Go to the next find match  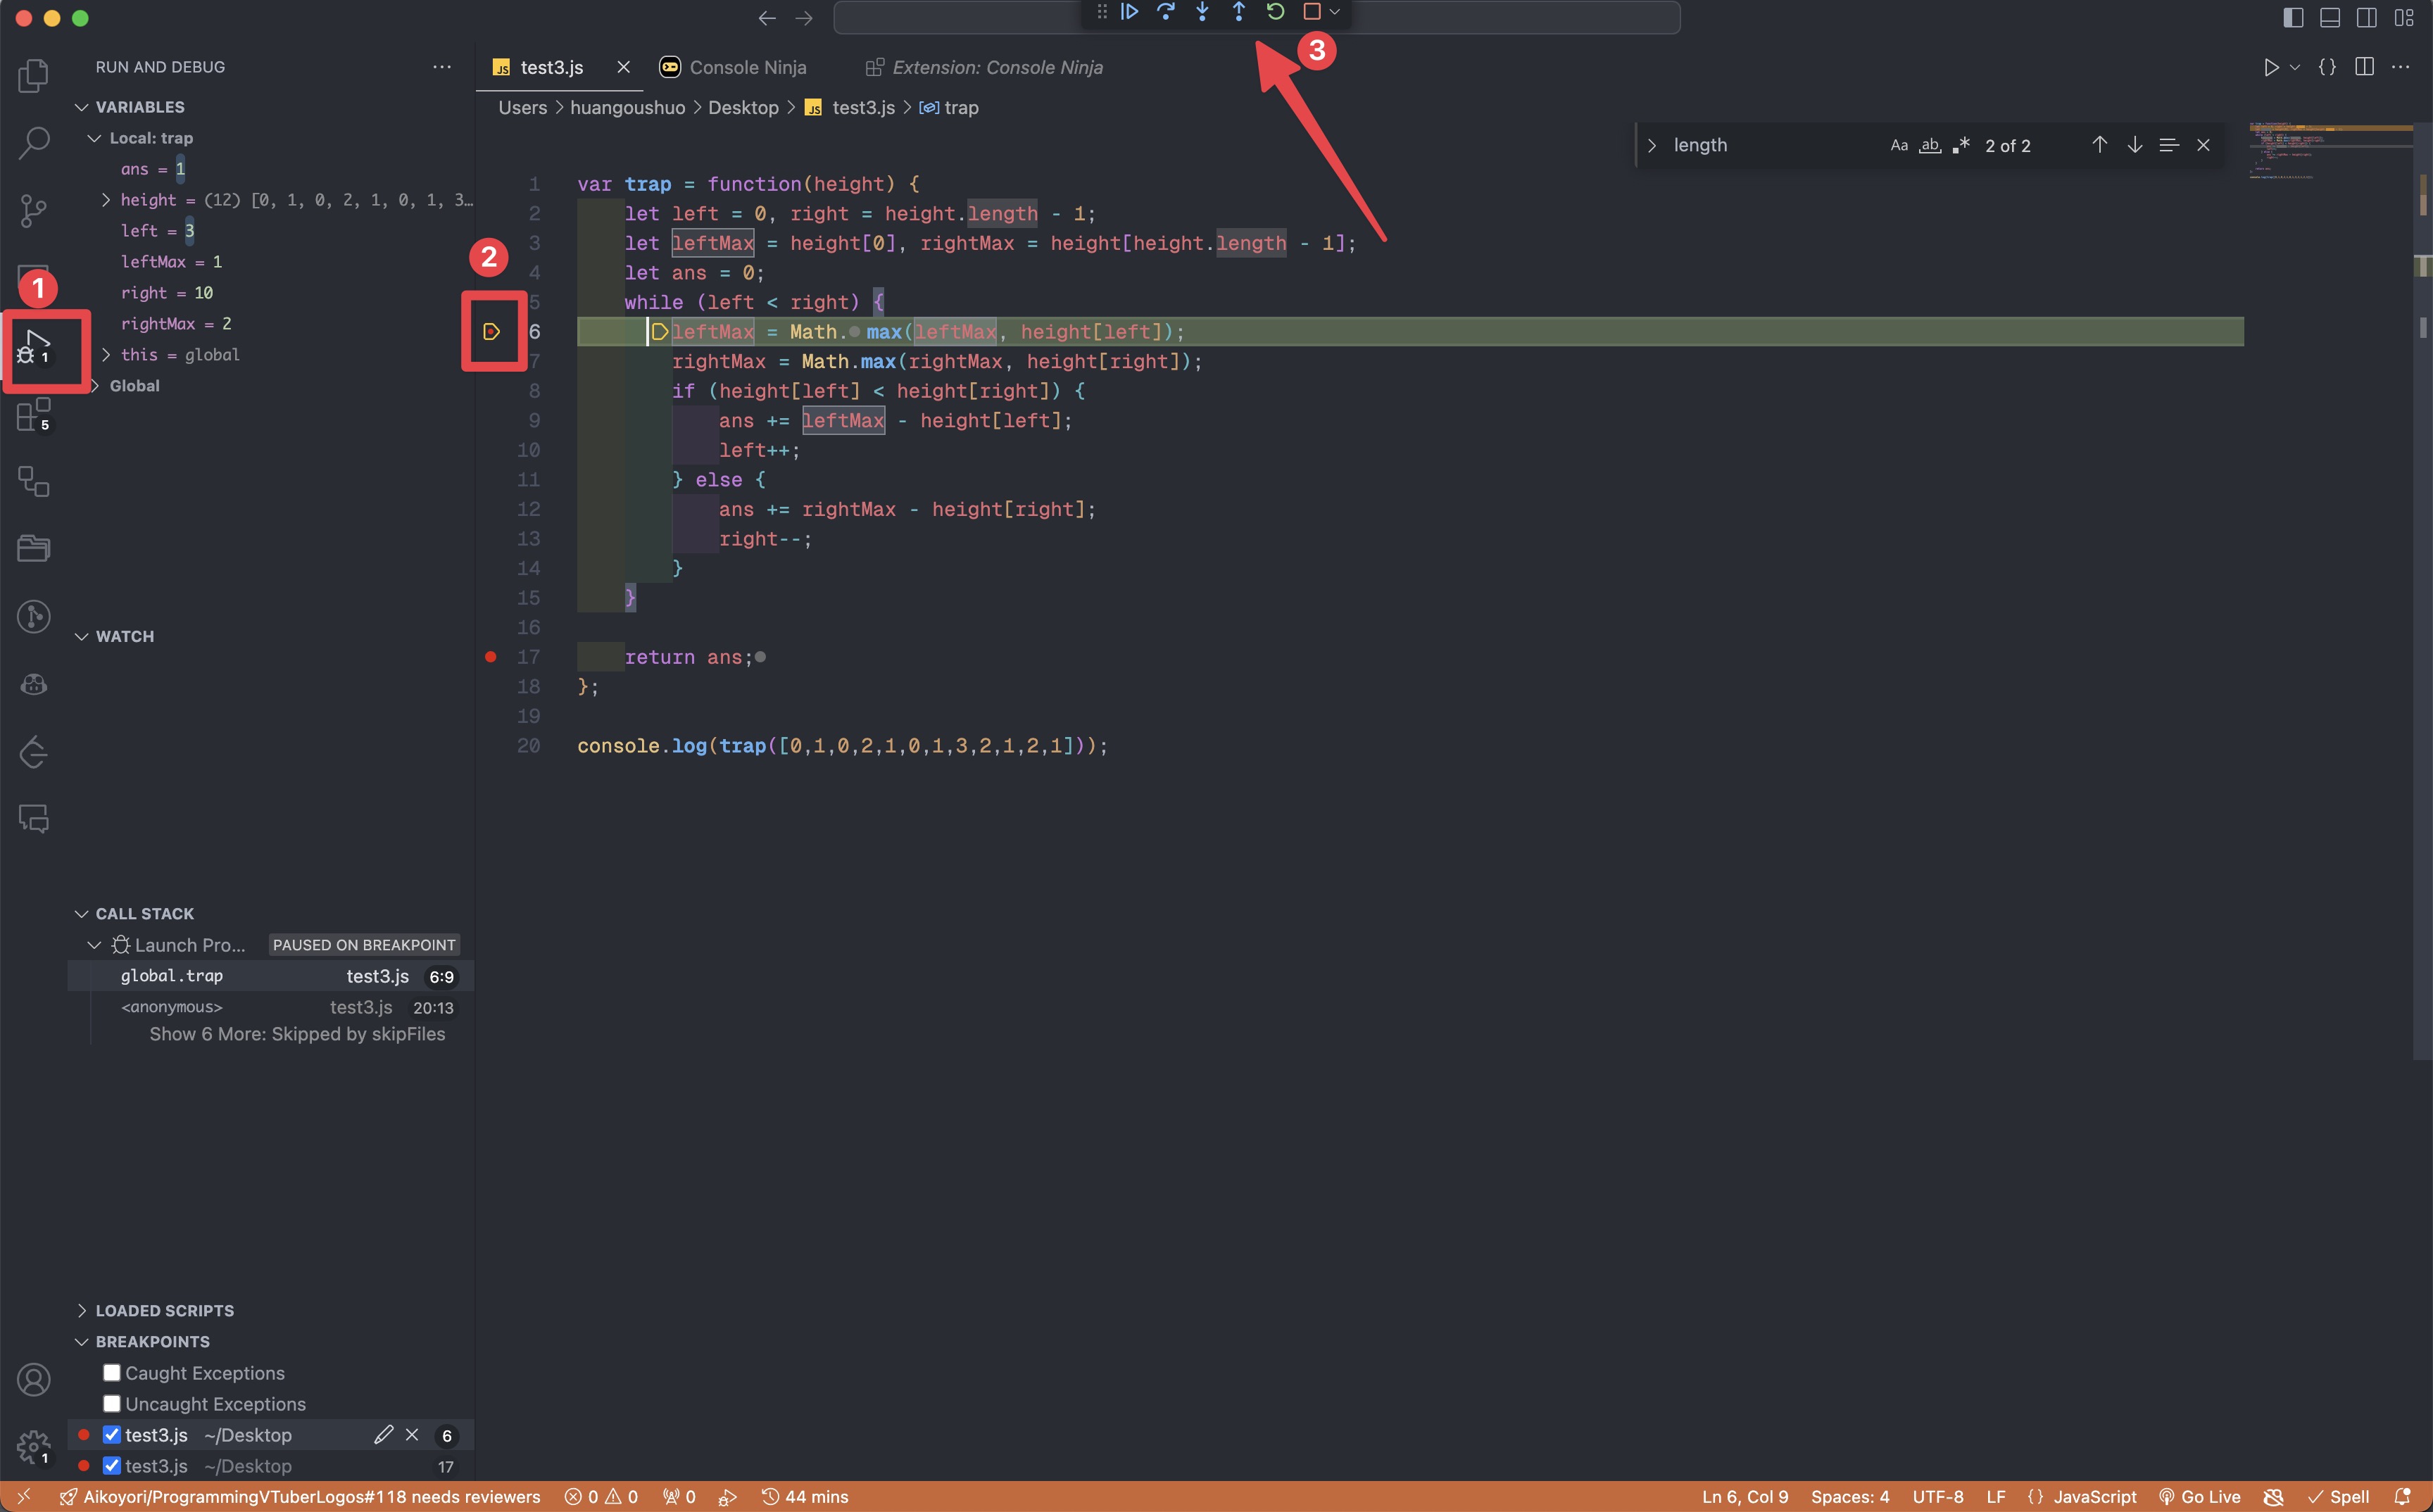pos(2135,145)
